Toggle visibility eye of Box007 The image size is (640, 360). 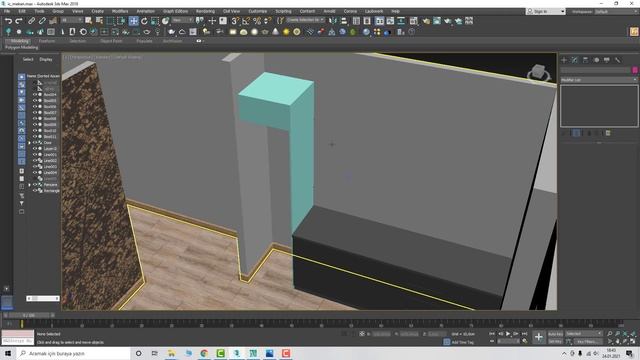(x=35, y=112)
